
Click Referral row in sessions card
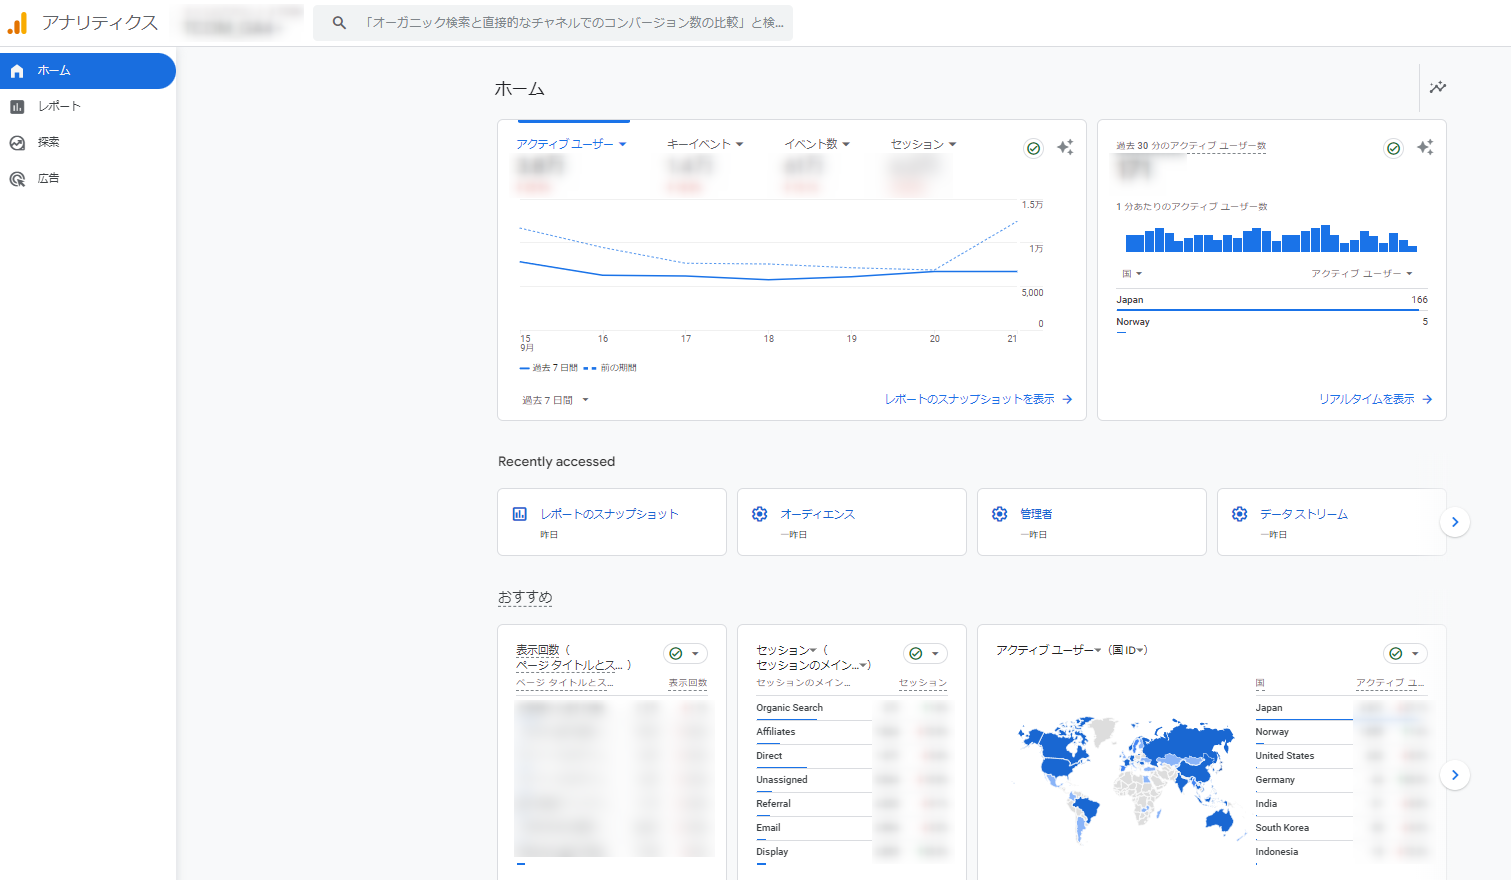852,804
